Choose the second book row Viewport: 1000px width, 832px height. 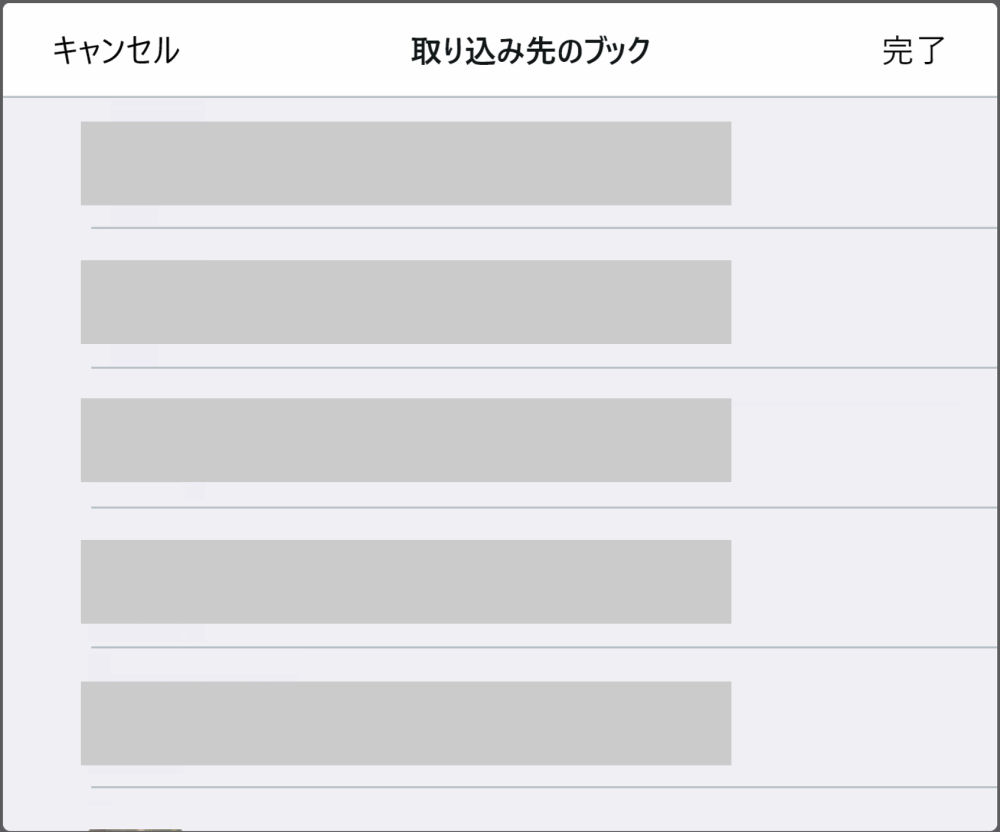(x=405, y=302)
